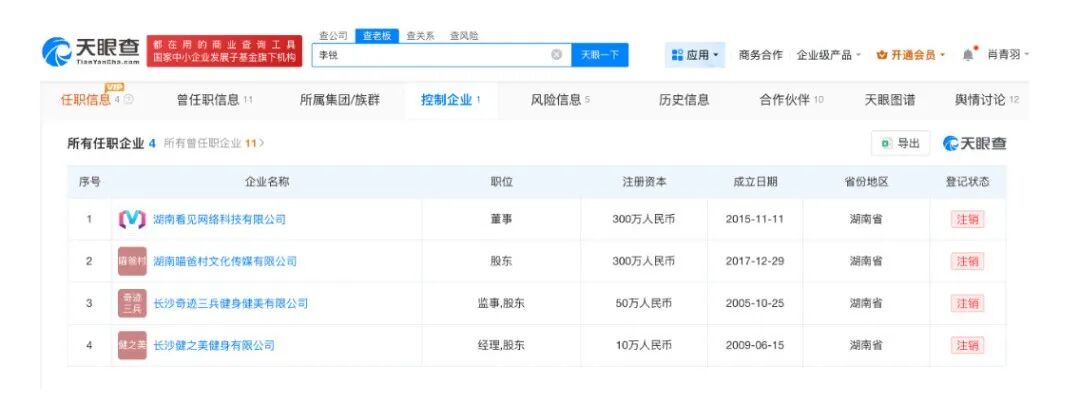Select the 查老板 search tab
This screenshot has height=404, width=1080.
pyautogui.click(x=377, y=36)
